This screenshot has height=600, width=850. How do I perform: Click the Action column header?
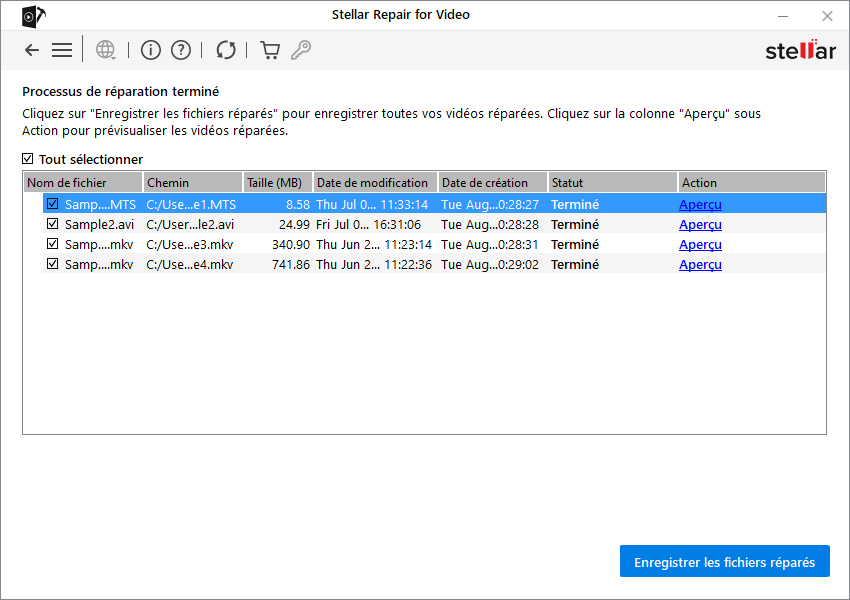pyautogui.click(x=751, y=183)
